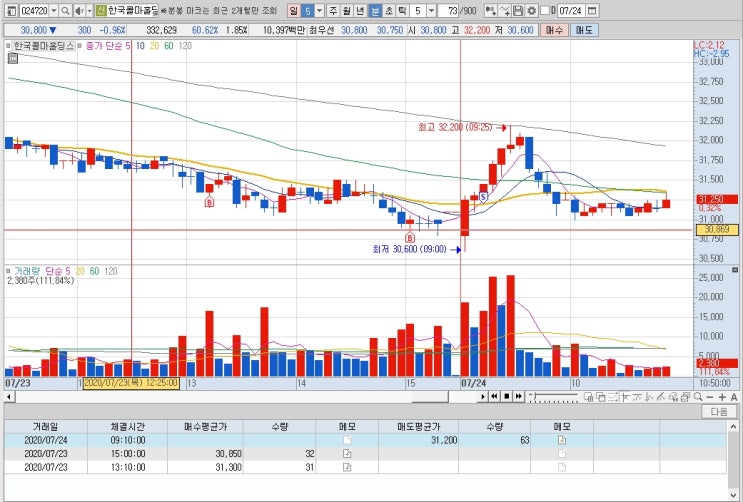
Task: Click the playback speed slider
Action: point(553,397)
